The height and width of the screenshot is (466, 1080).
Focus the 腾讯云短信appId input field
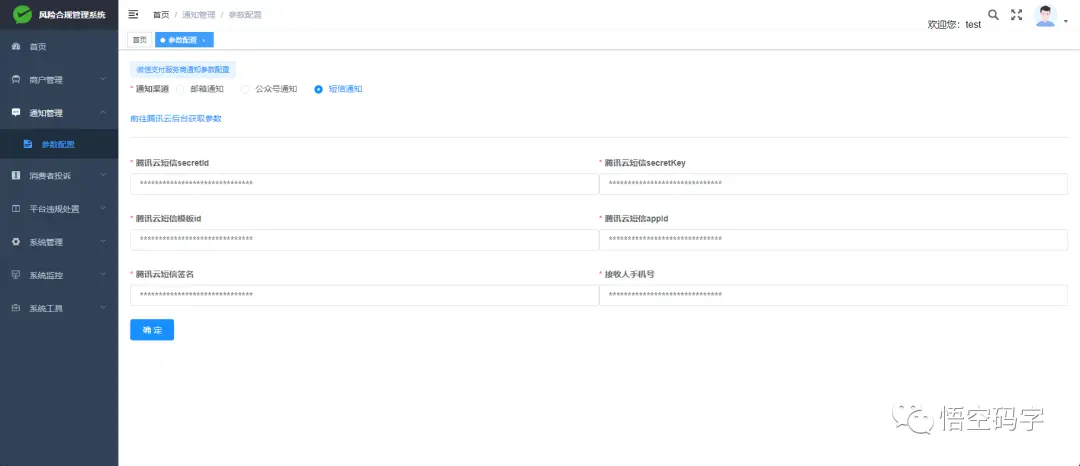click(833, 240)
